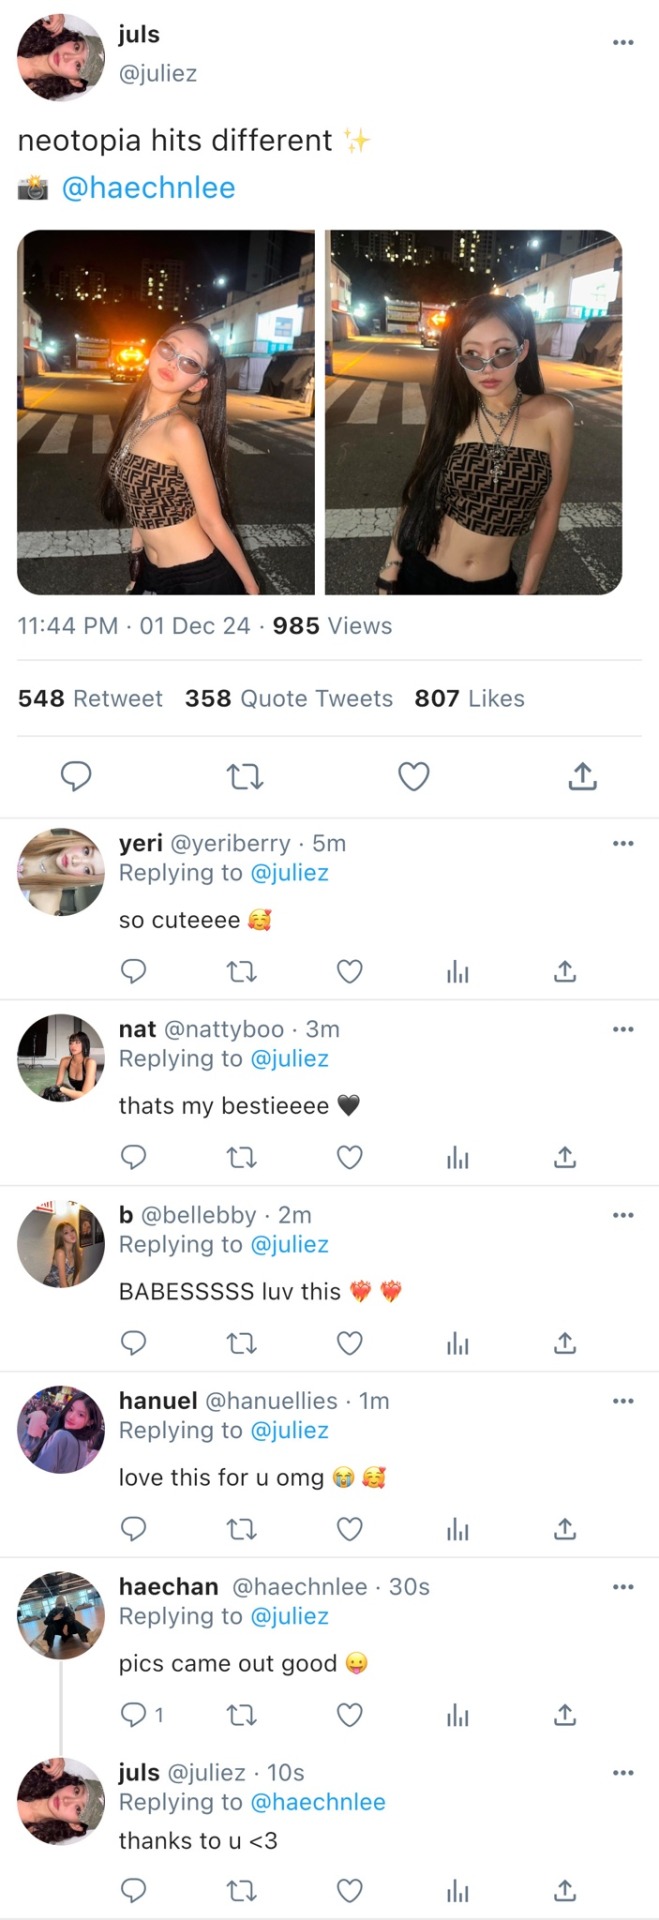View the 807 Likes list
The width and height of the screenshot is (659, 1920).
(x=469, y=699)
